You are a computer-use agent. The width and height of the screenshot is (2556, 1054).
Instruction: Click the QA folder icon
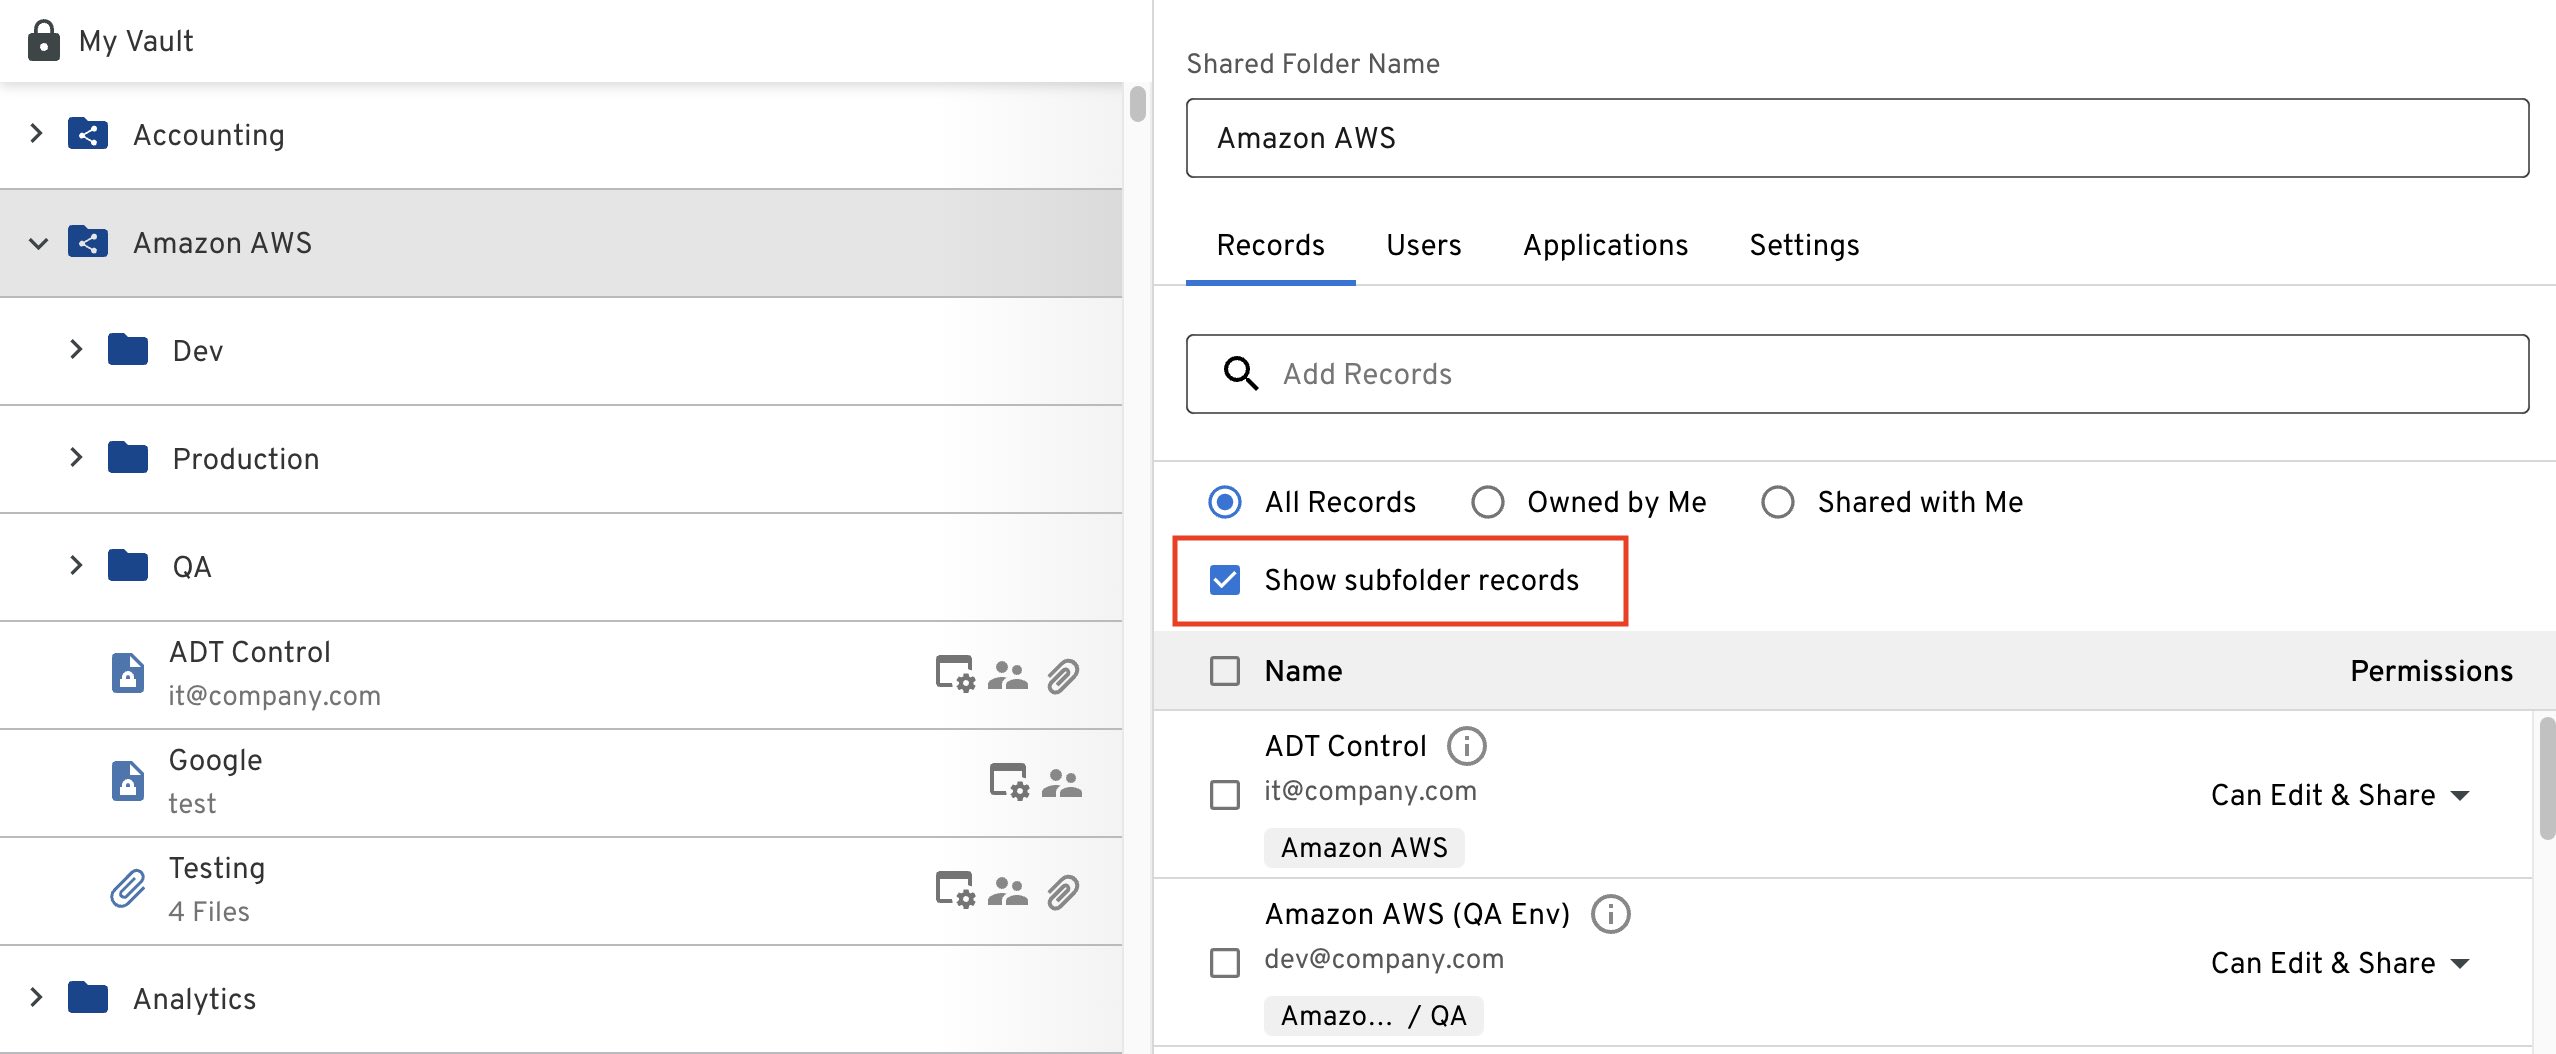click(128, 566)
